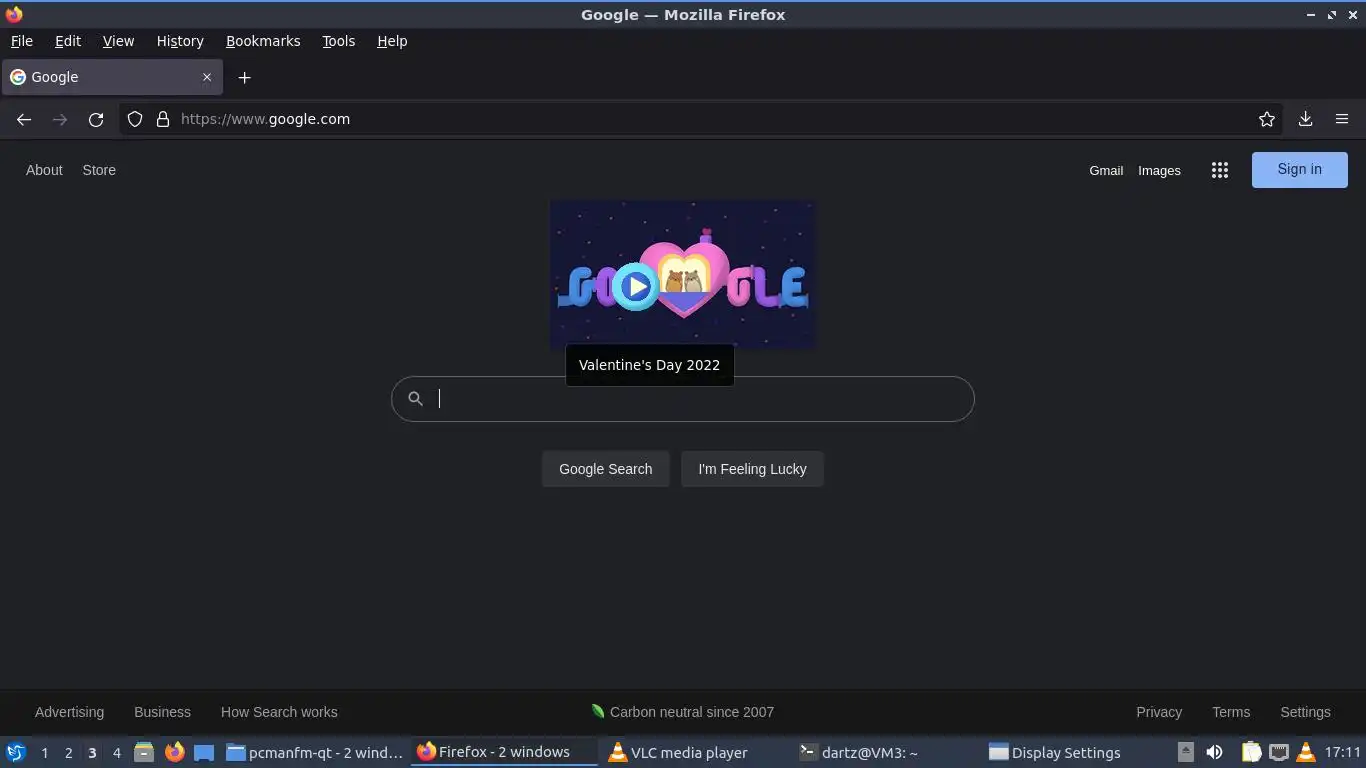Switch to dartz@VM3 terminal window
The width and height of the screenshot is (1366, 768).
886,752
